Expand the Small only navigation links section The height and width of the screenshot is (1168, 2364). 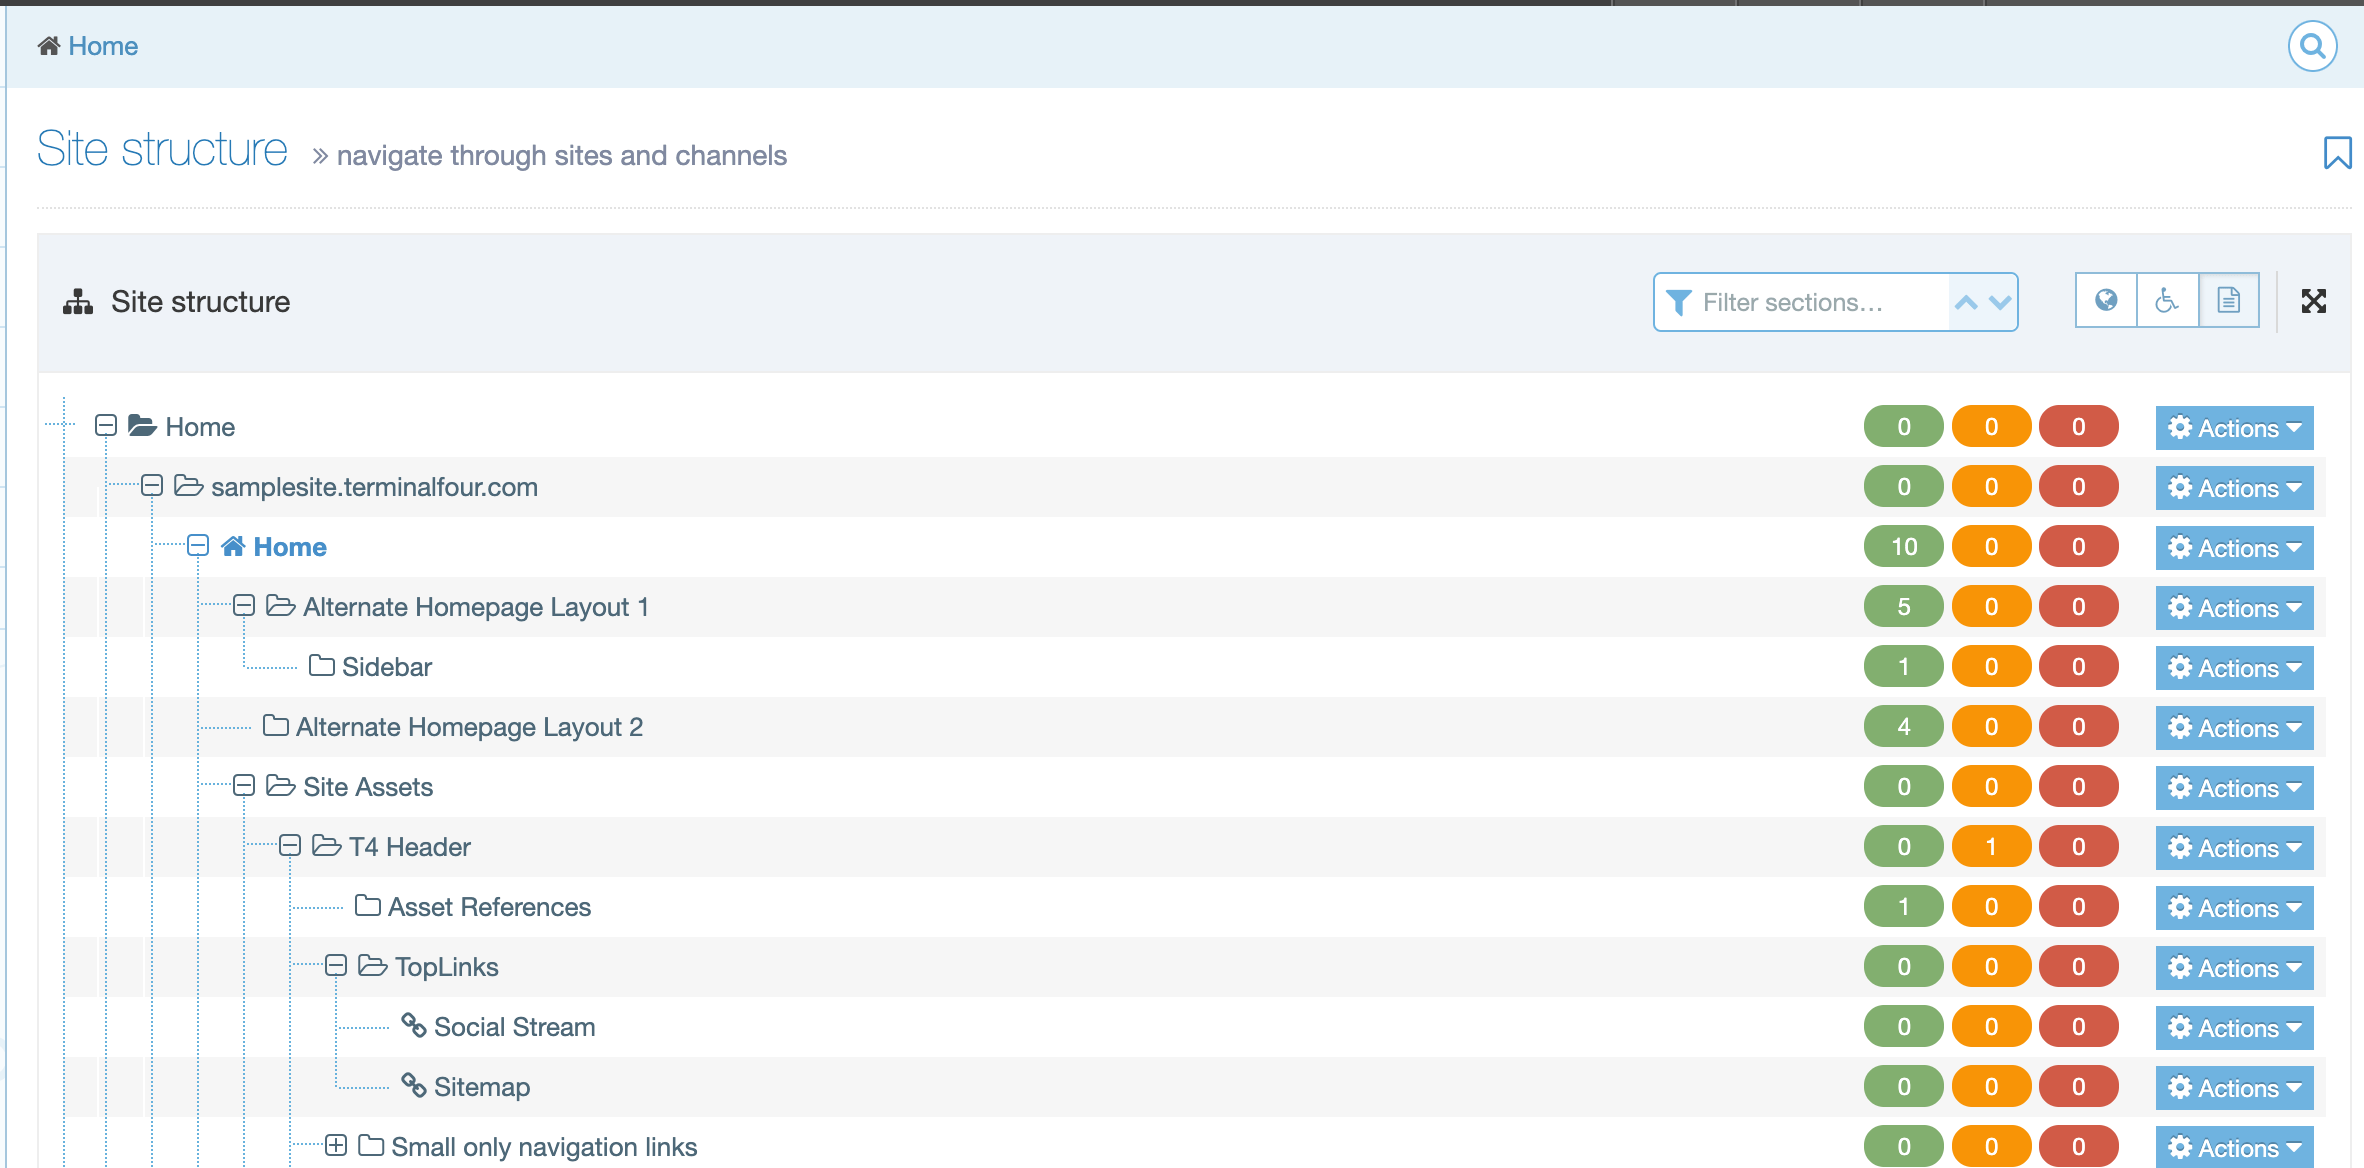(x=336, y=1146)
